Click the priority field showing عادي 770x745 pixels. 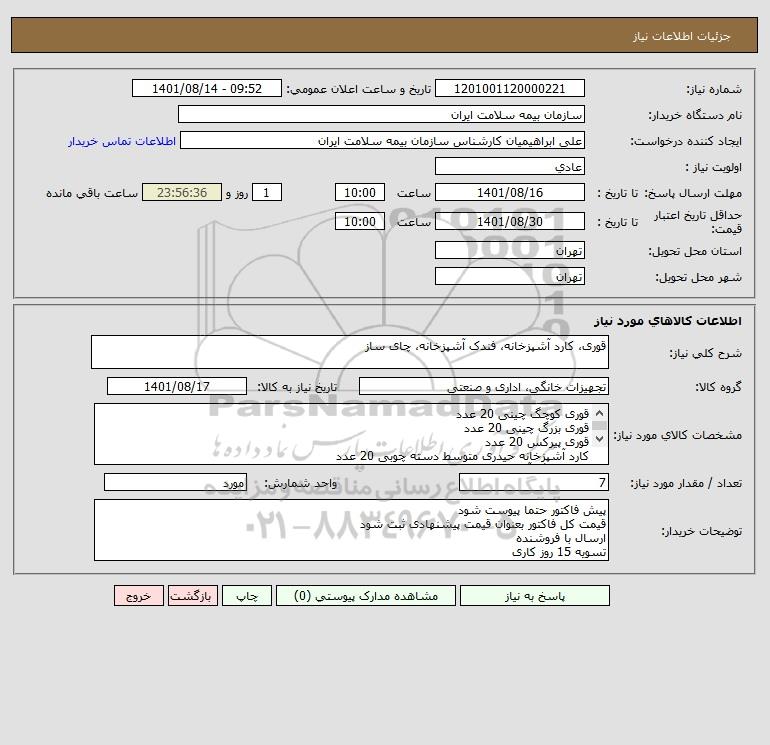pos(510,166)
